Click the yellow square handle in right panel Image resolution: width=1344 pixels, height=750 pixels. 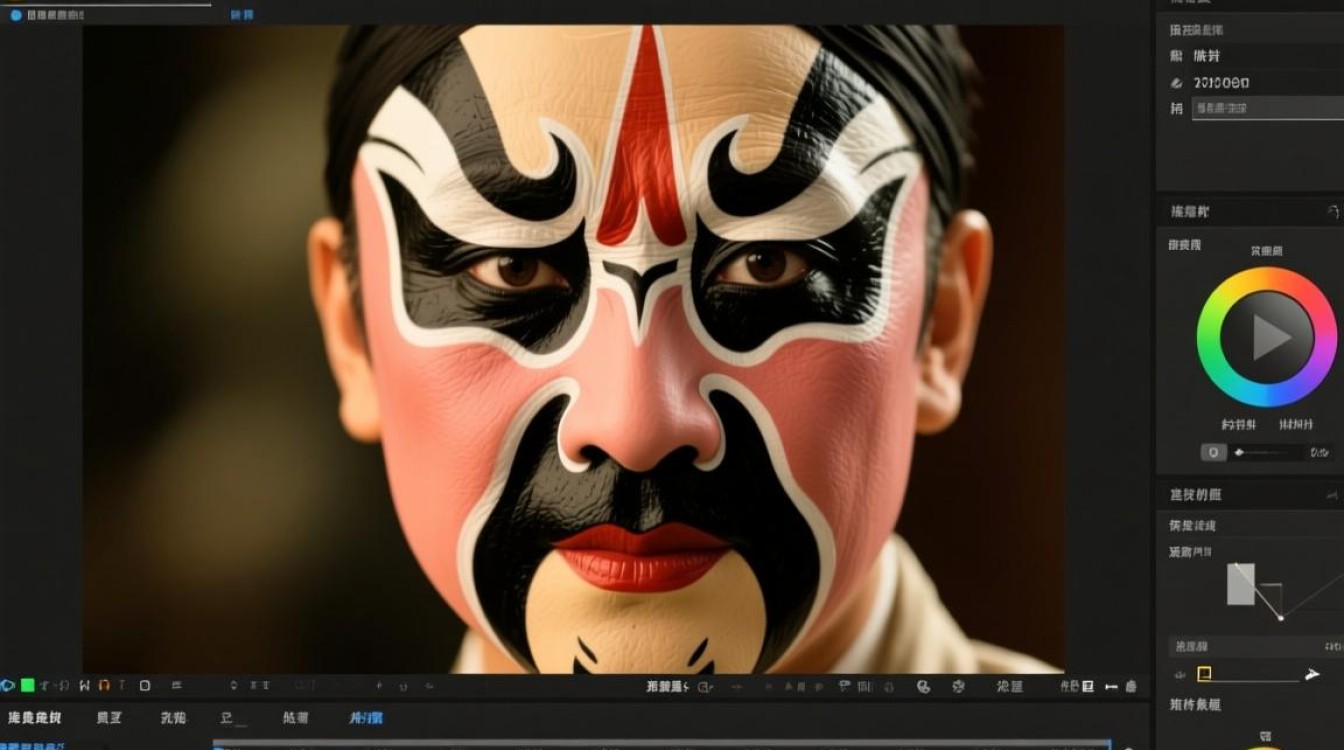pos(1204,674)
